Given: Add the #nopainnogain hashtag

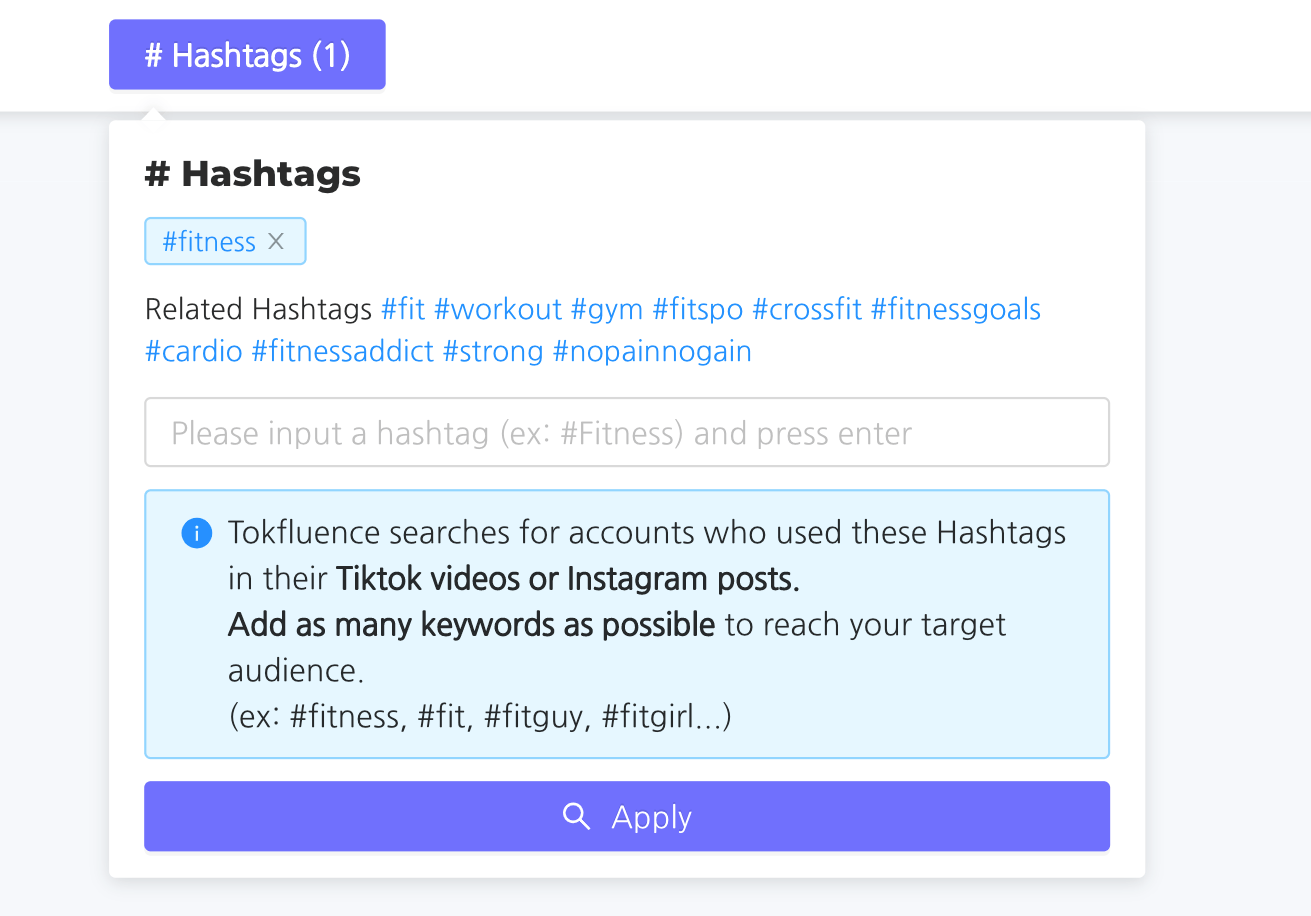Looking at the screenshot, I should tap(652, 351).
